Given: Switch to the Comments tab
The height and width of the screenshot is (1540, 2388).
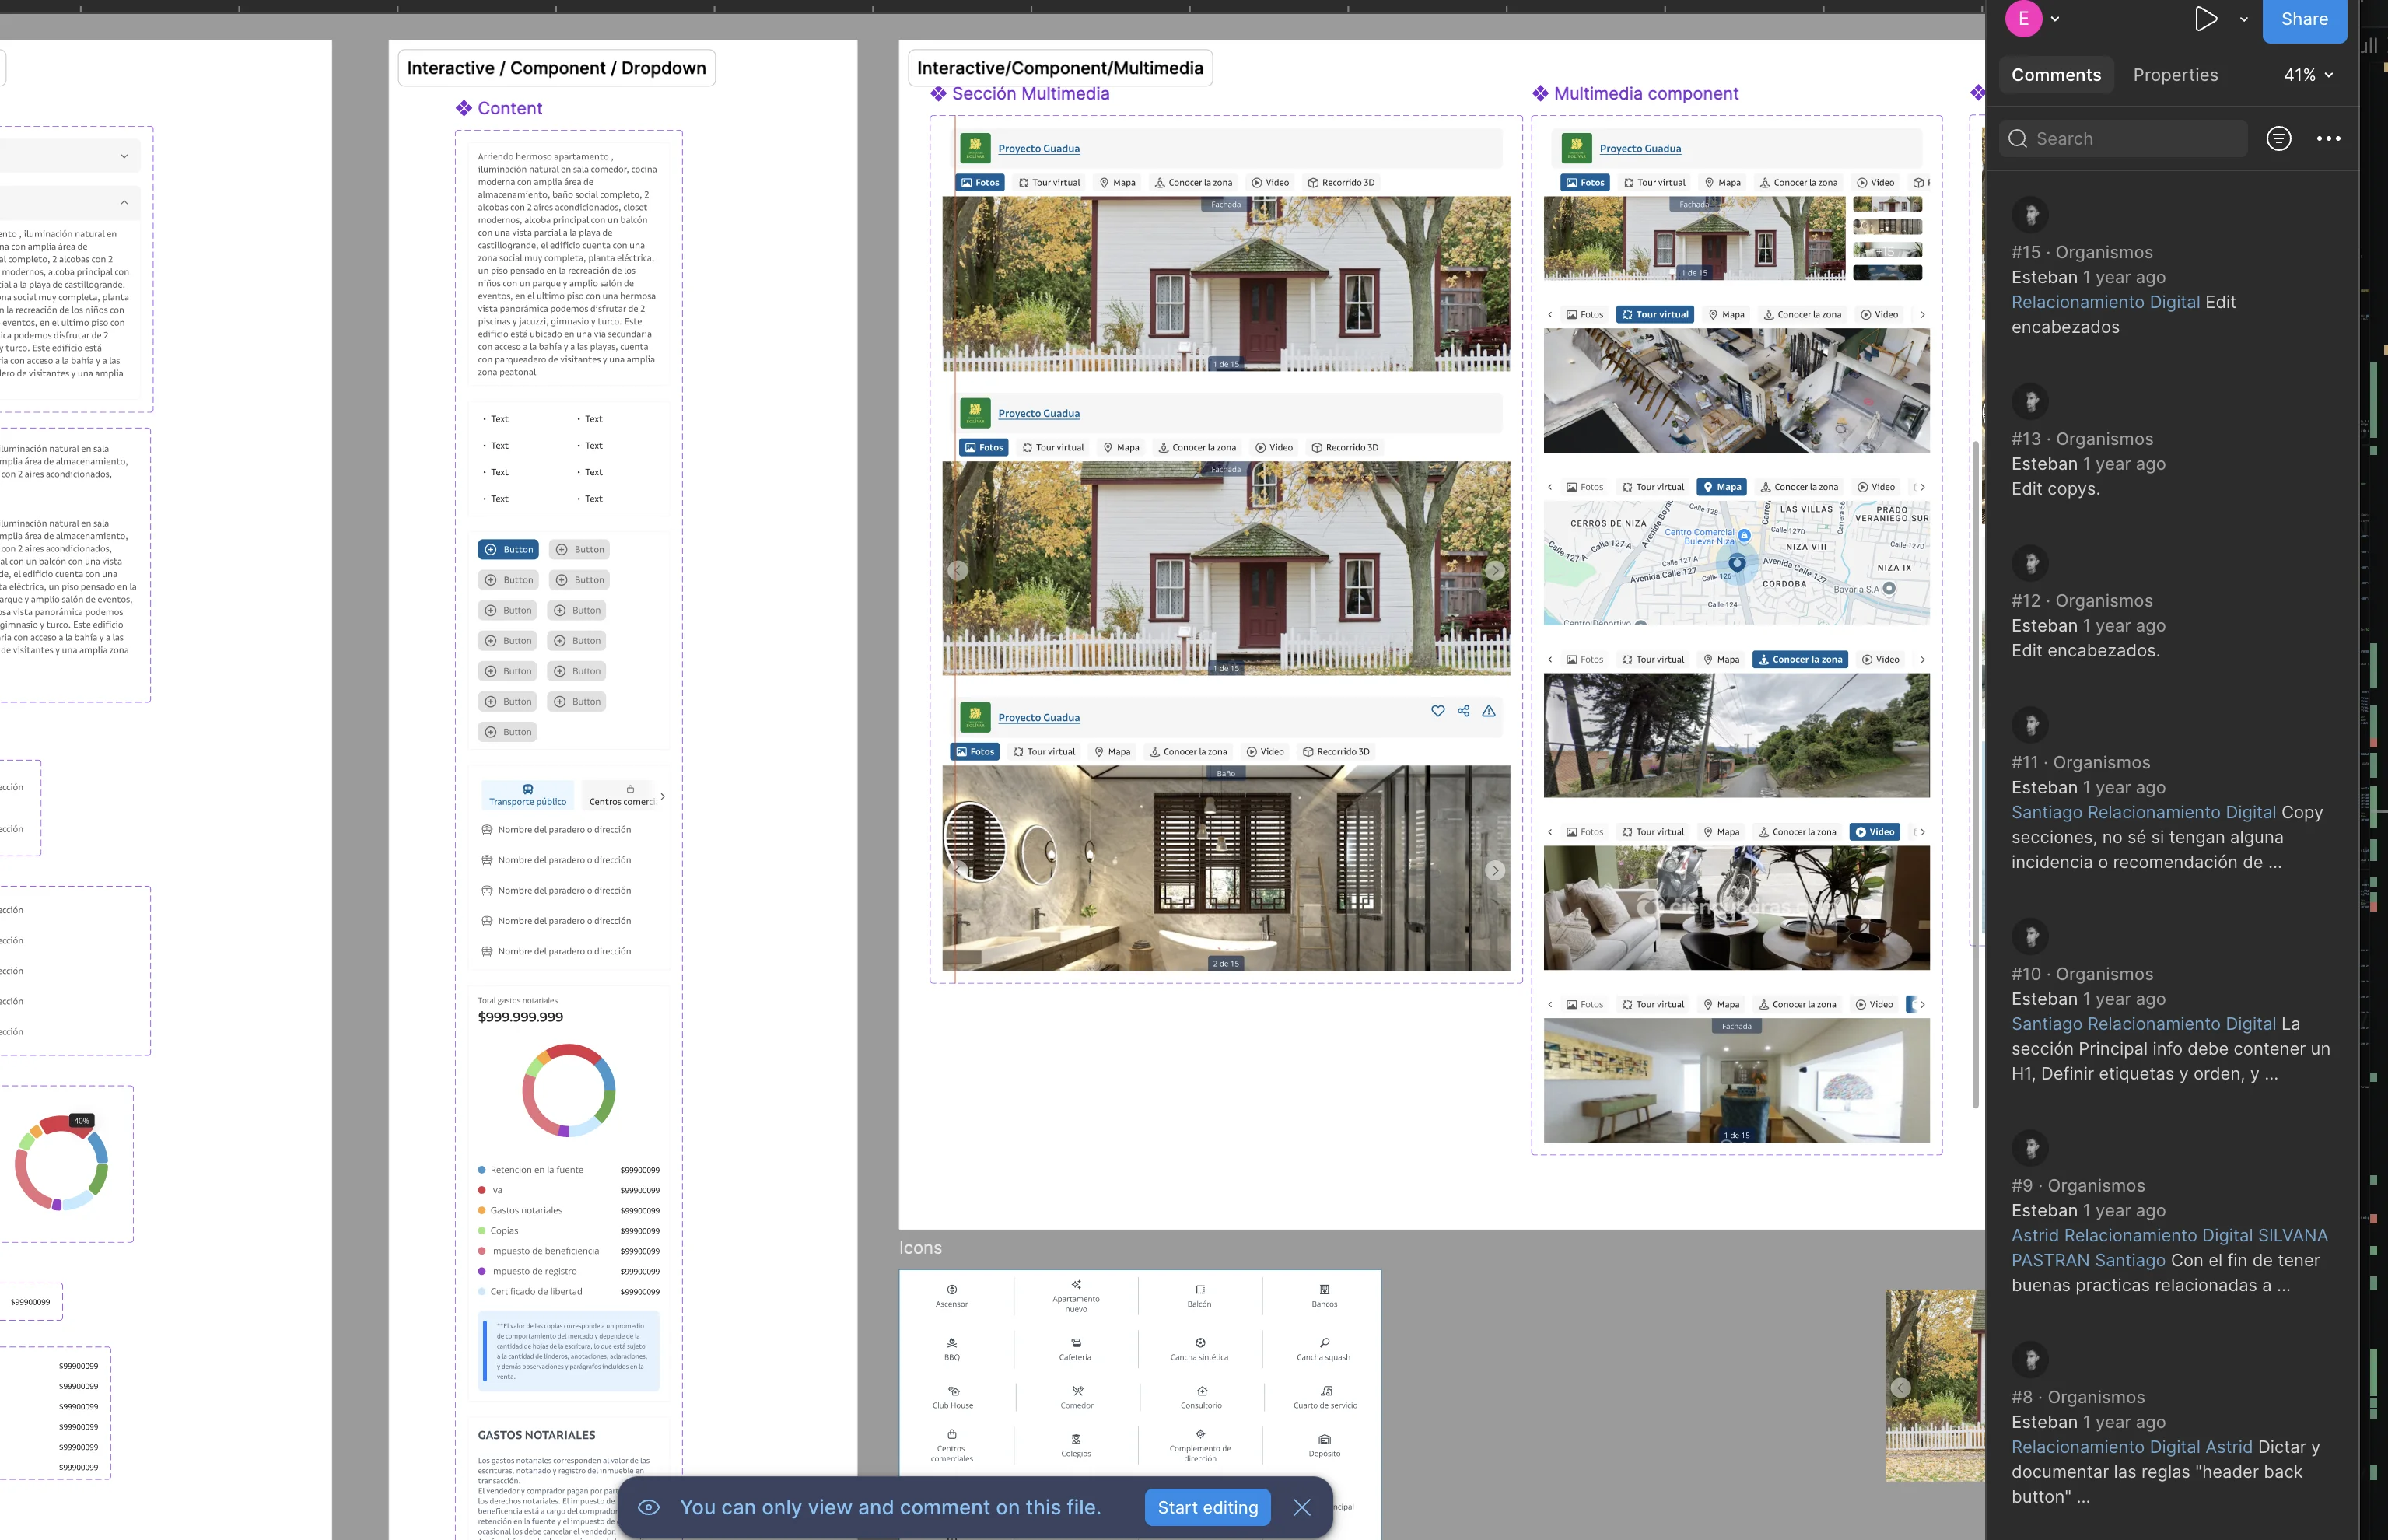Looking at the screenshot, I should pos(2056,75).
